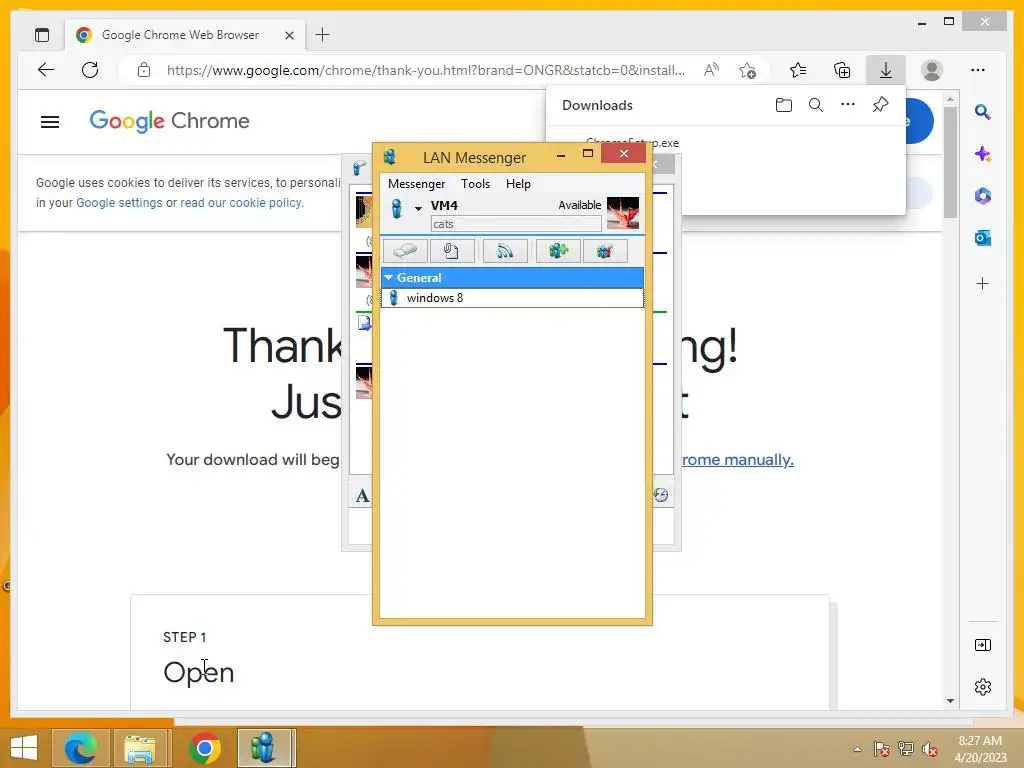Click the blue presence status icon
1024x768 pixels.
(396, 208)
